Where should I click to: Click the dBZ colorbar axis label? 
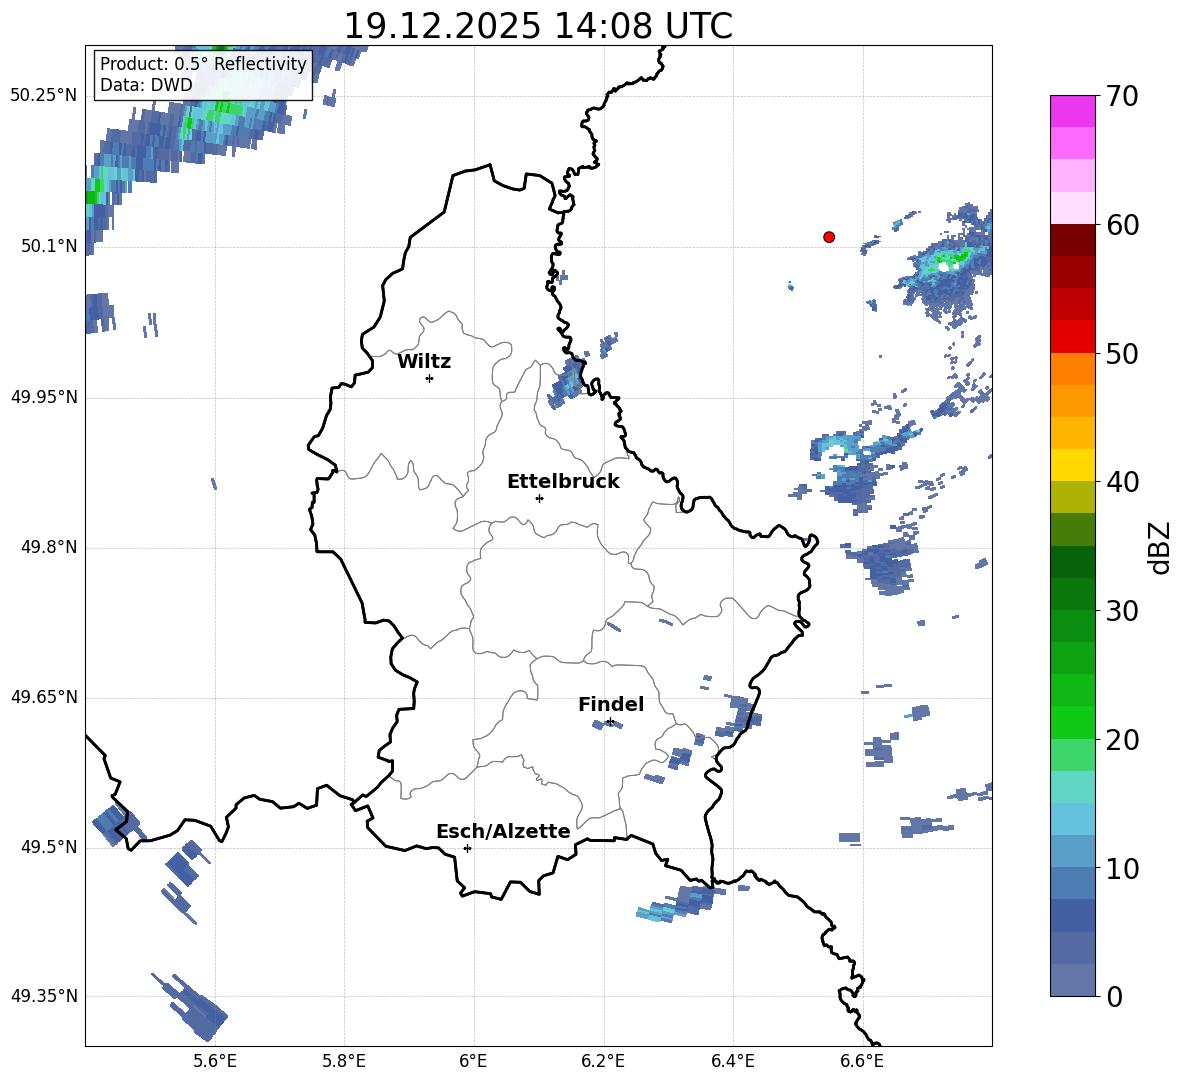coord(1159,547)
